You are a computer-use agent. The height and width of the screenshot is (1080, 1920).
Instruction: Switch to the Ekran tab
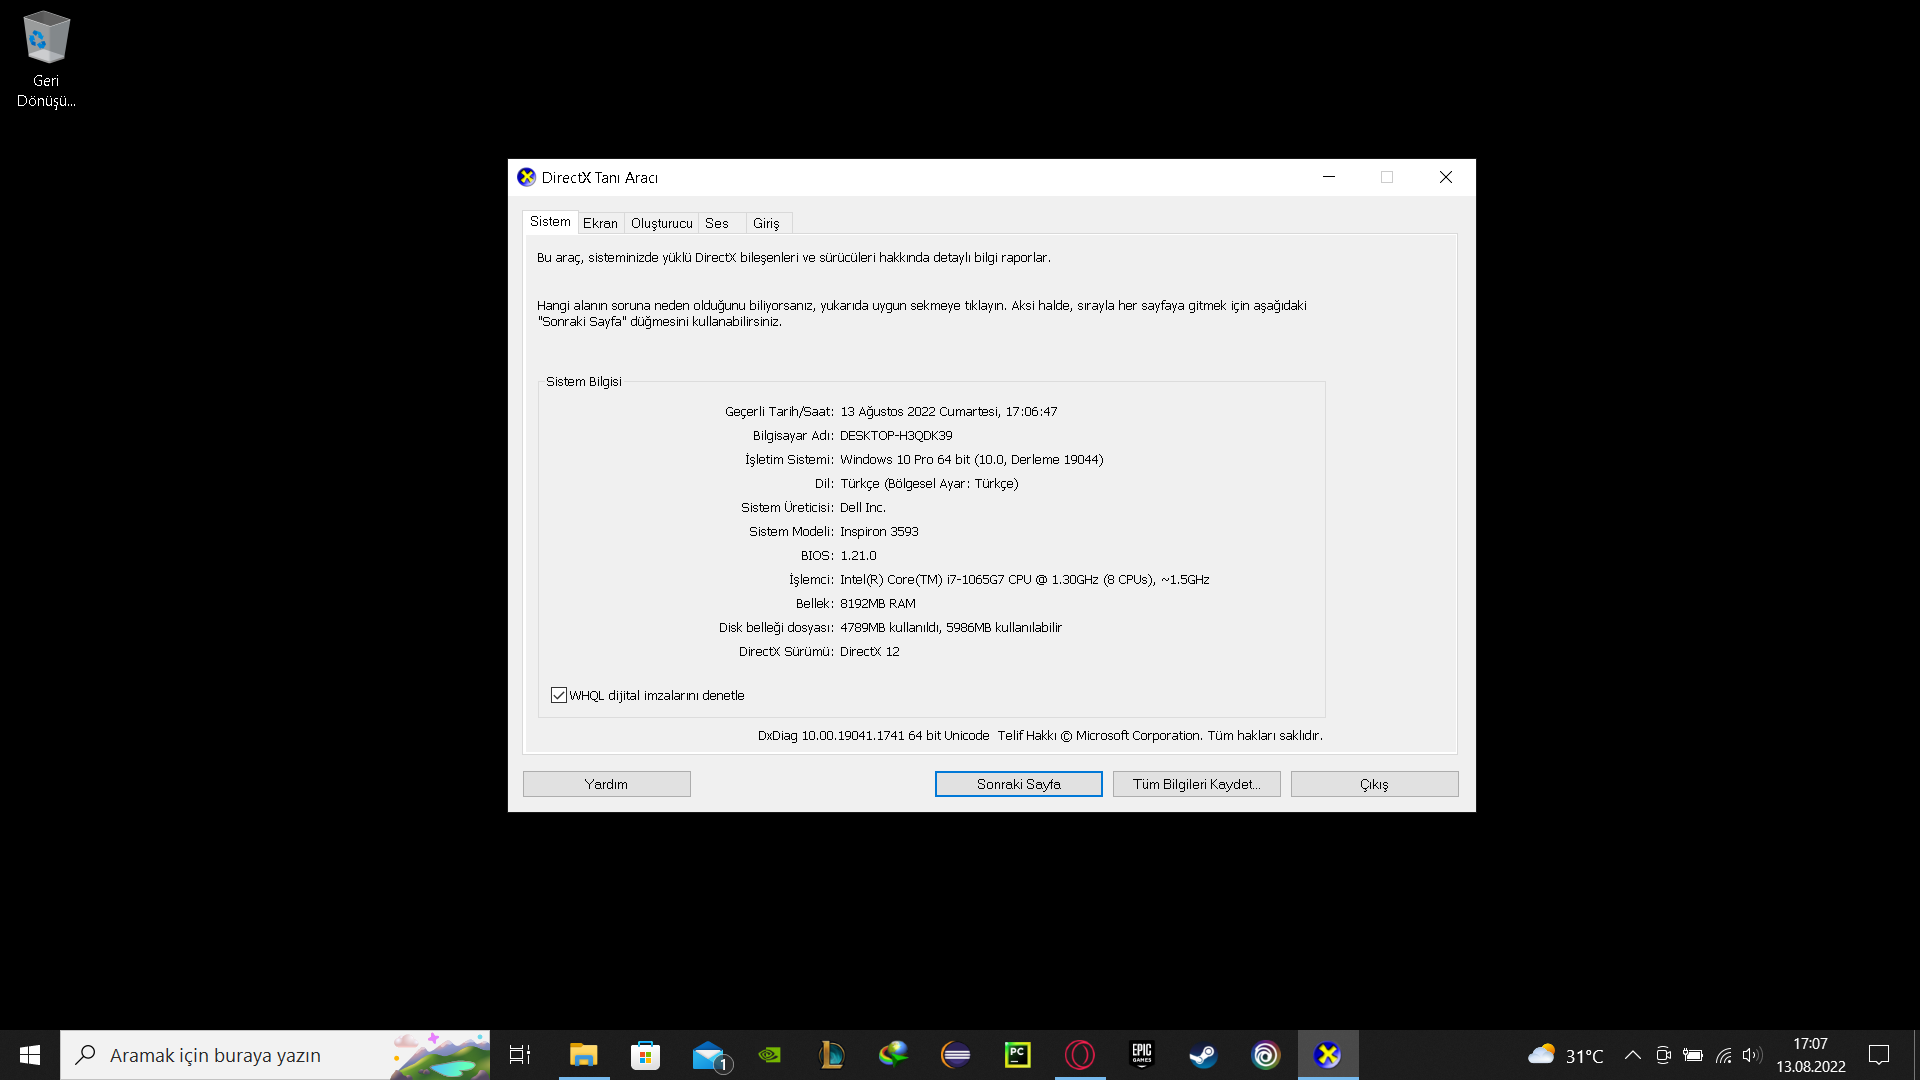point(600,223)
